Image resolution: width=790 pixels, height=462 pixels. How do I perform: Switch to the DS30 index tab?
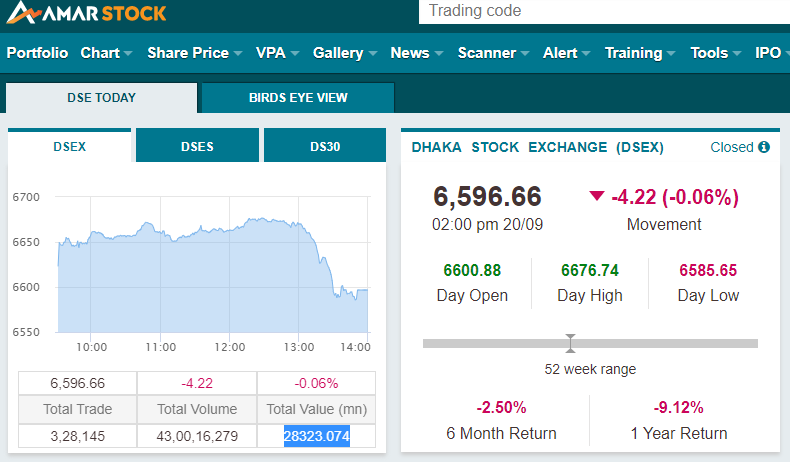[325, 146]
